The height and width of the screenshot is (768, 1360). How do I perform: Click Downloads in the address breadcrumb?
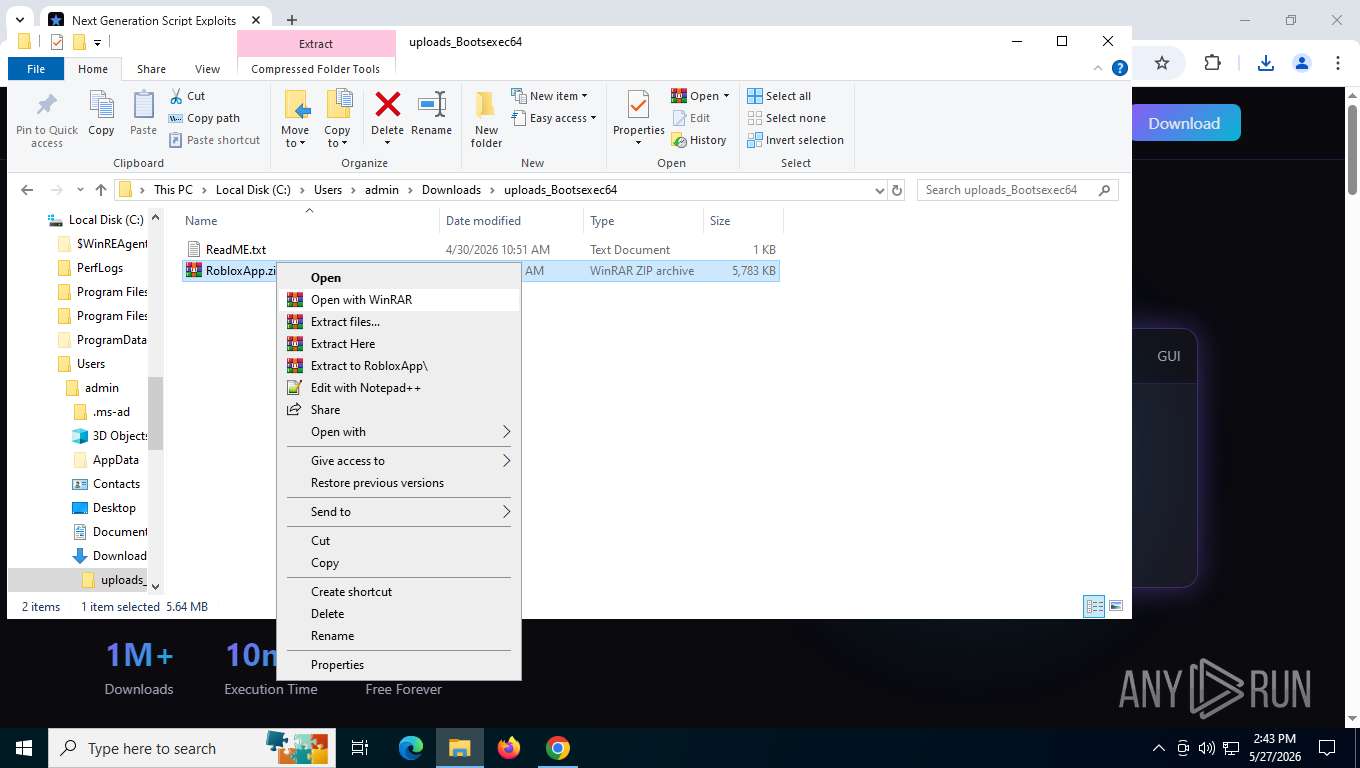pos(451,190)
